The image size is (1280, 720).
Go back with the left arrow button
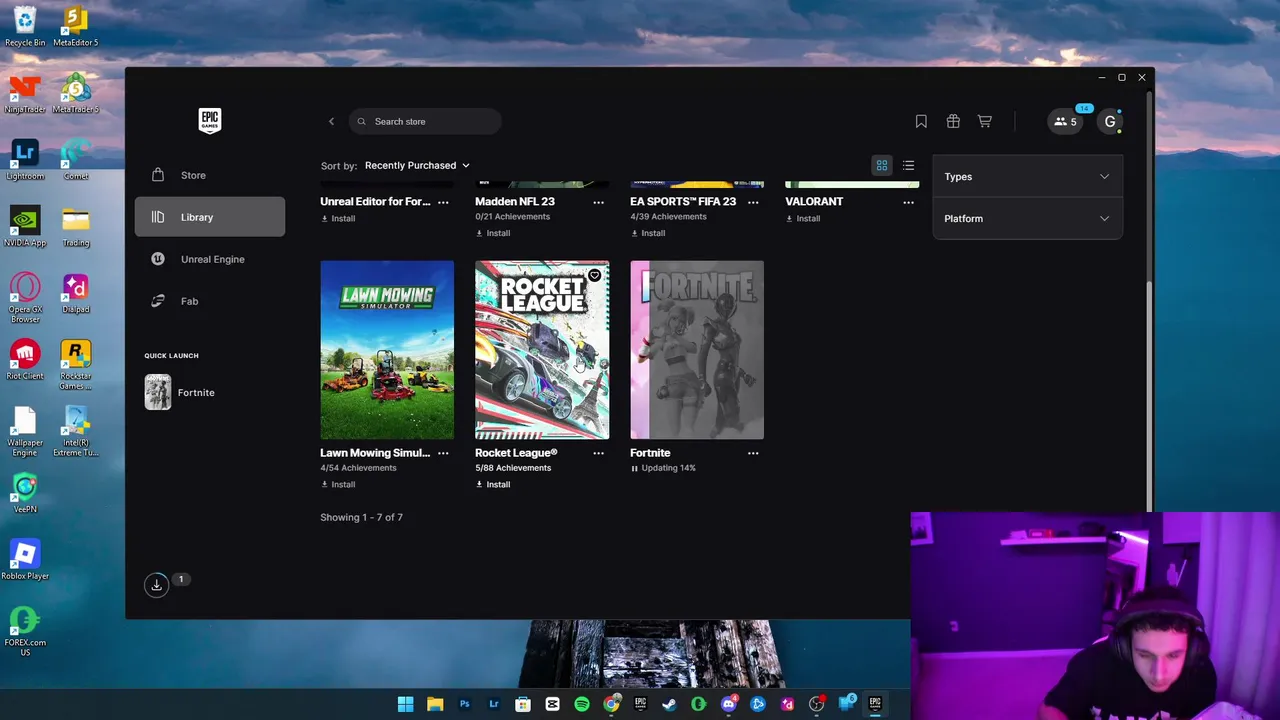pos(332,121)
